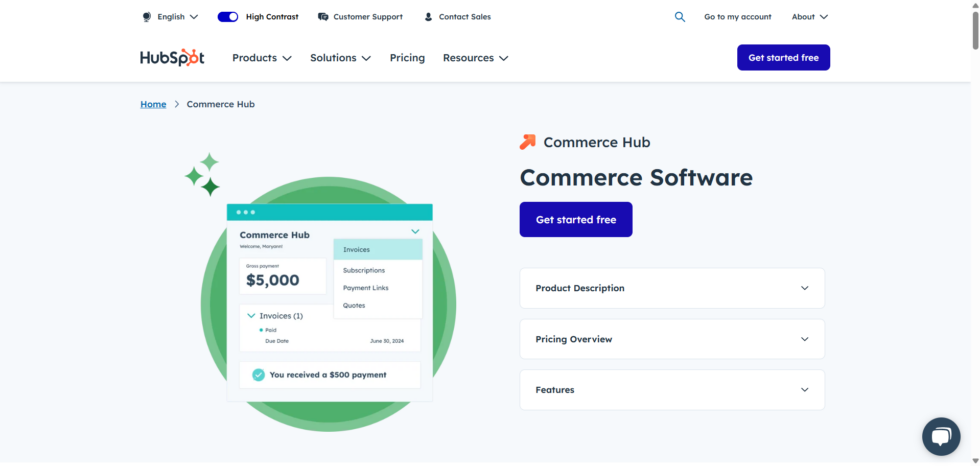The height and width of the screenshot is (466, 980).
Task: Click the scrollbar up arrow
Action: pos(975,4)
